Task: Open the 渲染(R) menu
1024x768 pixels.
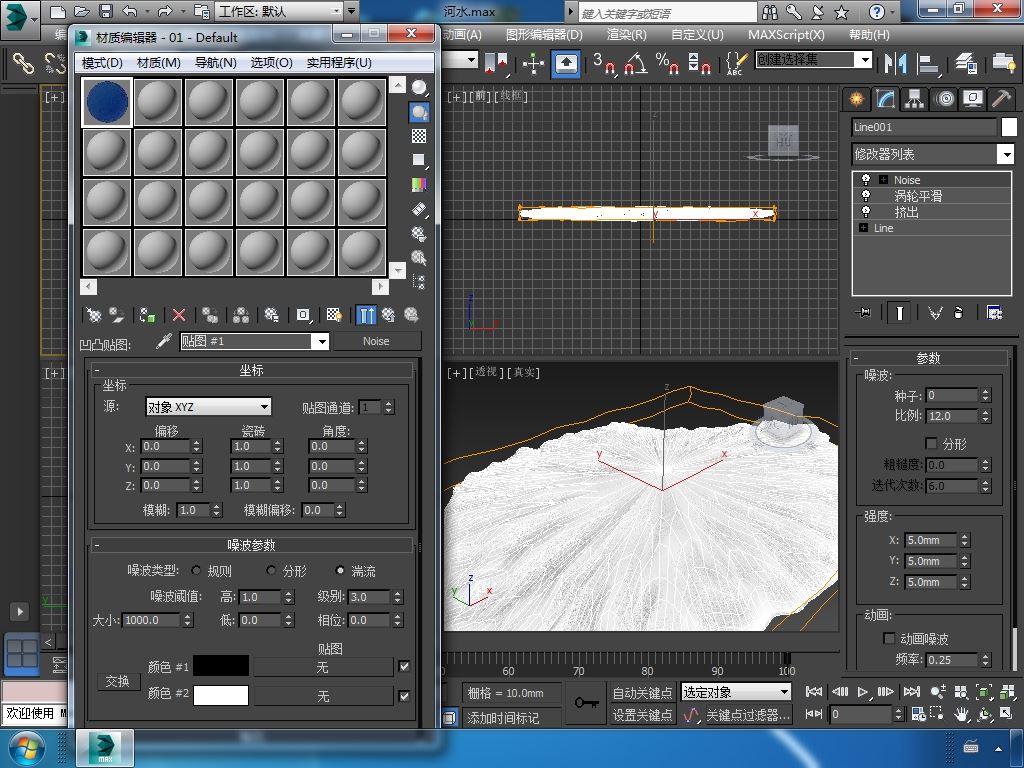Action: pyautogui.click(x=626, y=34)
